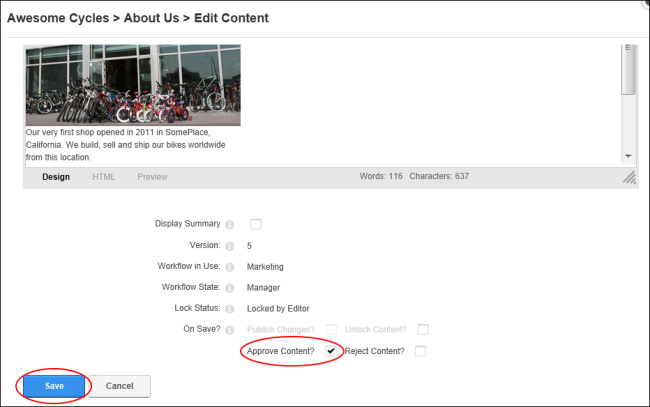Click the blue Save button
Image resolution: width=650 pixels, height=407 pixels.
coord(54,386)
